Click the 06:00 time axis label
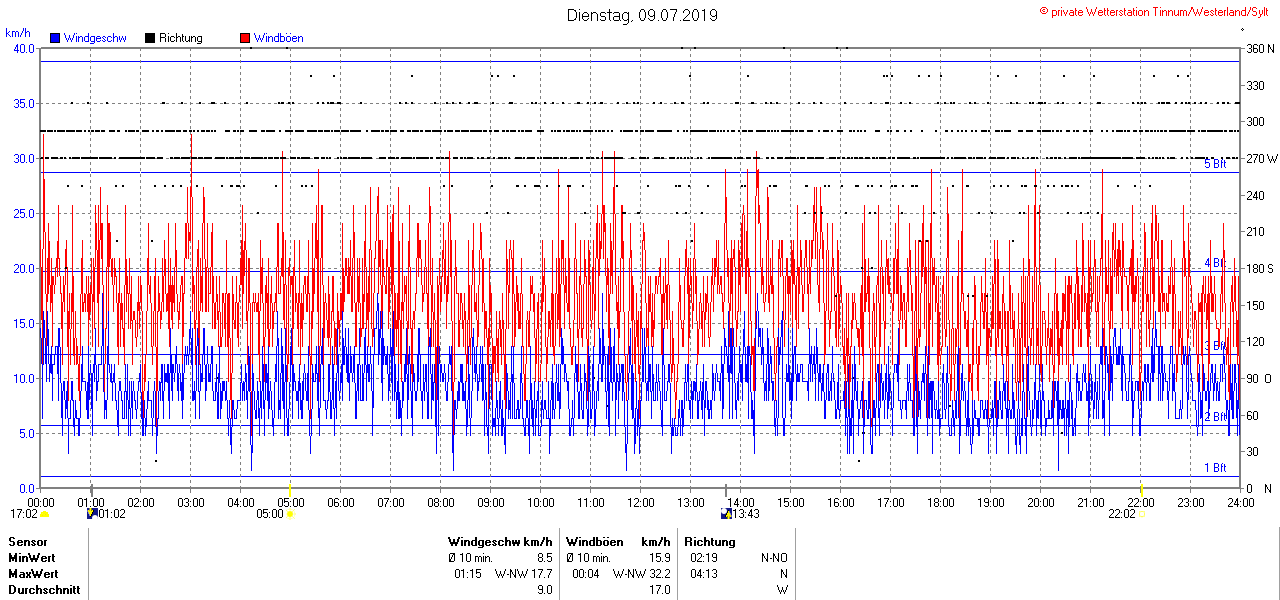 tap(341, 503)
